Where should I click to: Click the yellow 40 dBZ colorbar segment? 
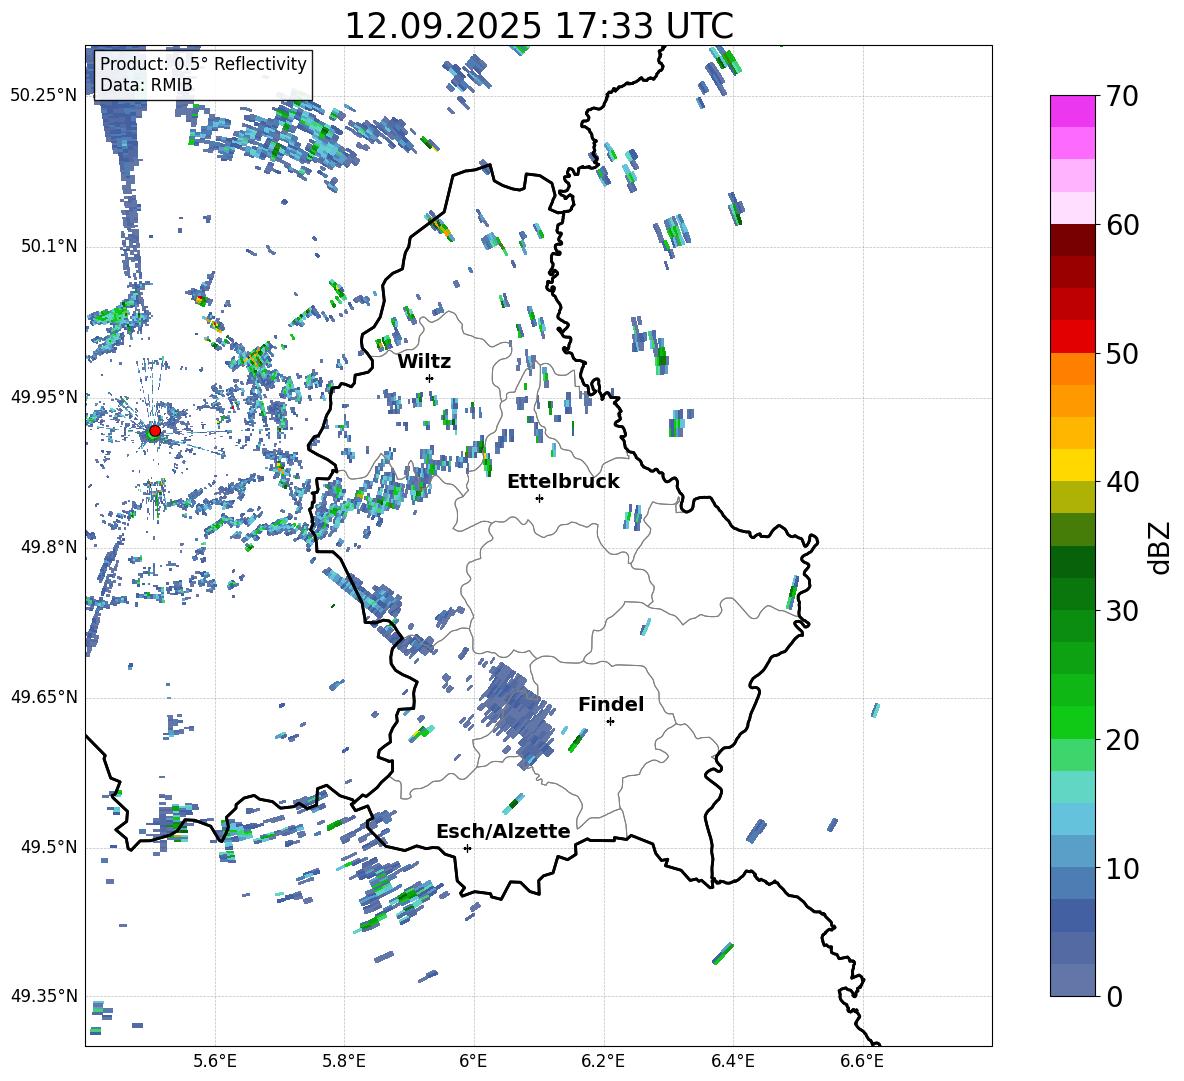pyautogui.click(x=1072, y=465)
